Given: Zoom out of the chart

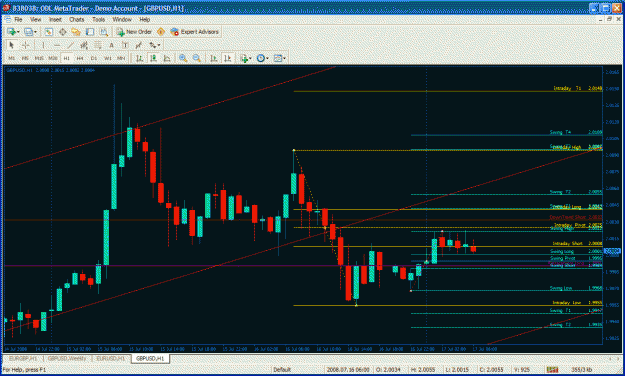Looking at the screenshot, I should point(197,58).
